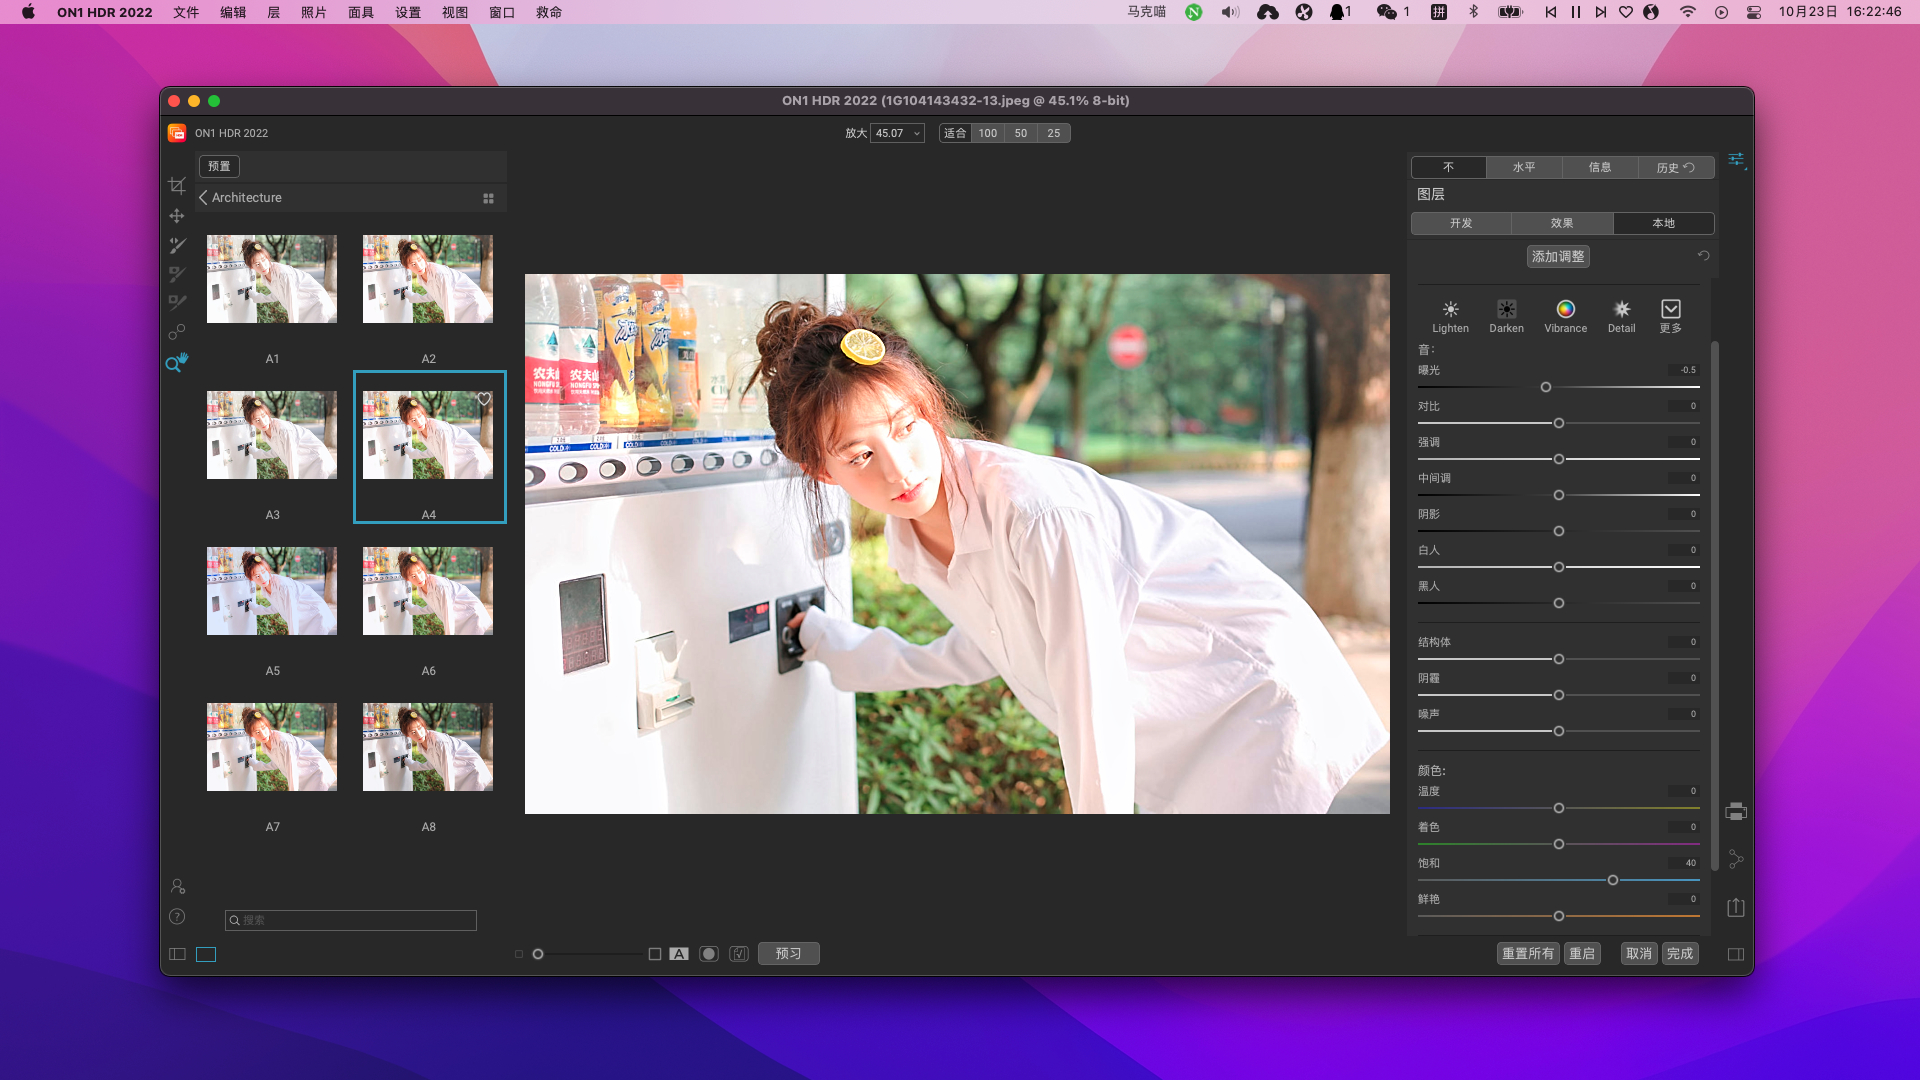1920x1080 pixels.
Task: Click the export/share icon on right edge
Action: (x=1736, y=907)
